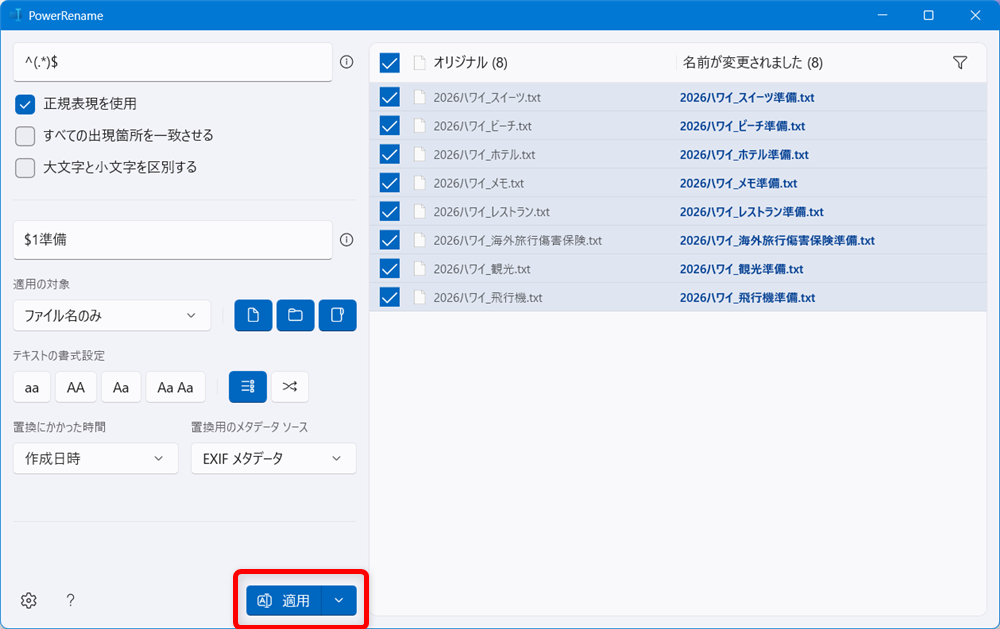Select the "Aa Aa" title case formatting option

click(x=174, y=387)
